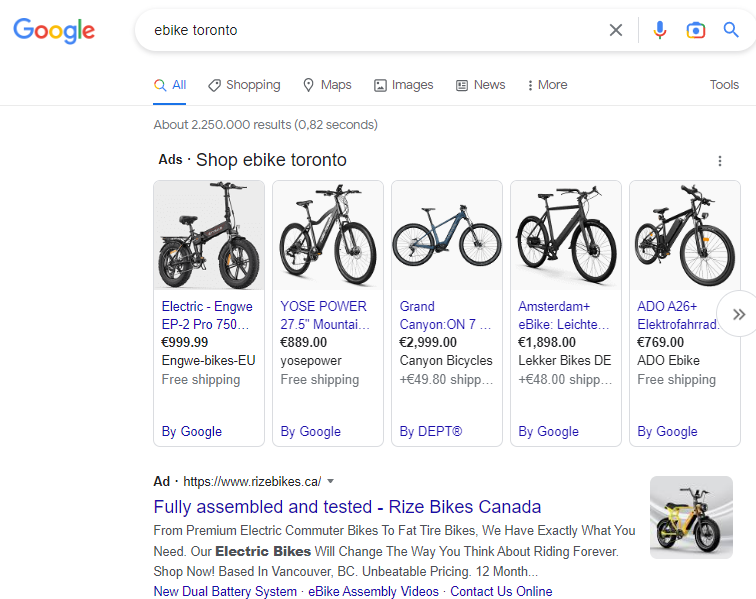Click By DEPT® under Canyon ad
Image resolution: width=756 pixels, height=599 pixels.
pos(431,431)
